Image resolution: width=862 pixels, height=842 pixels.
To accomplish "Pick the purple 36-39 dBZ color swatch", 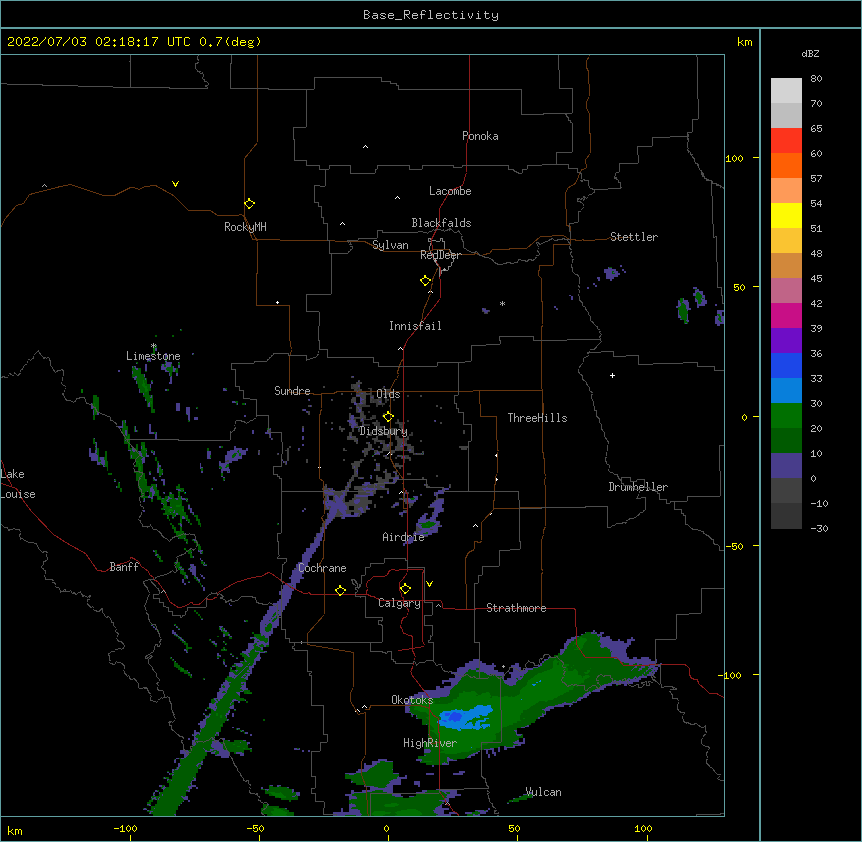I will (786, 340).
